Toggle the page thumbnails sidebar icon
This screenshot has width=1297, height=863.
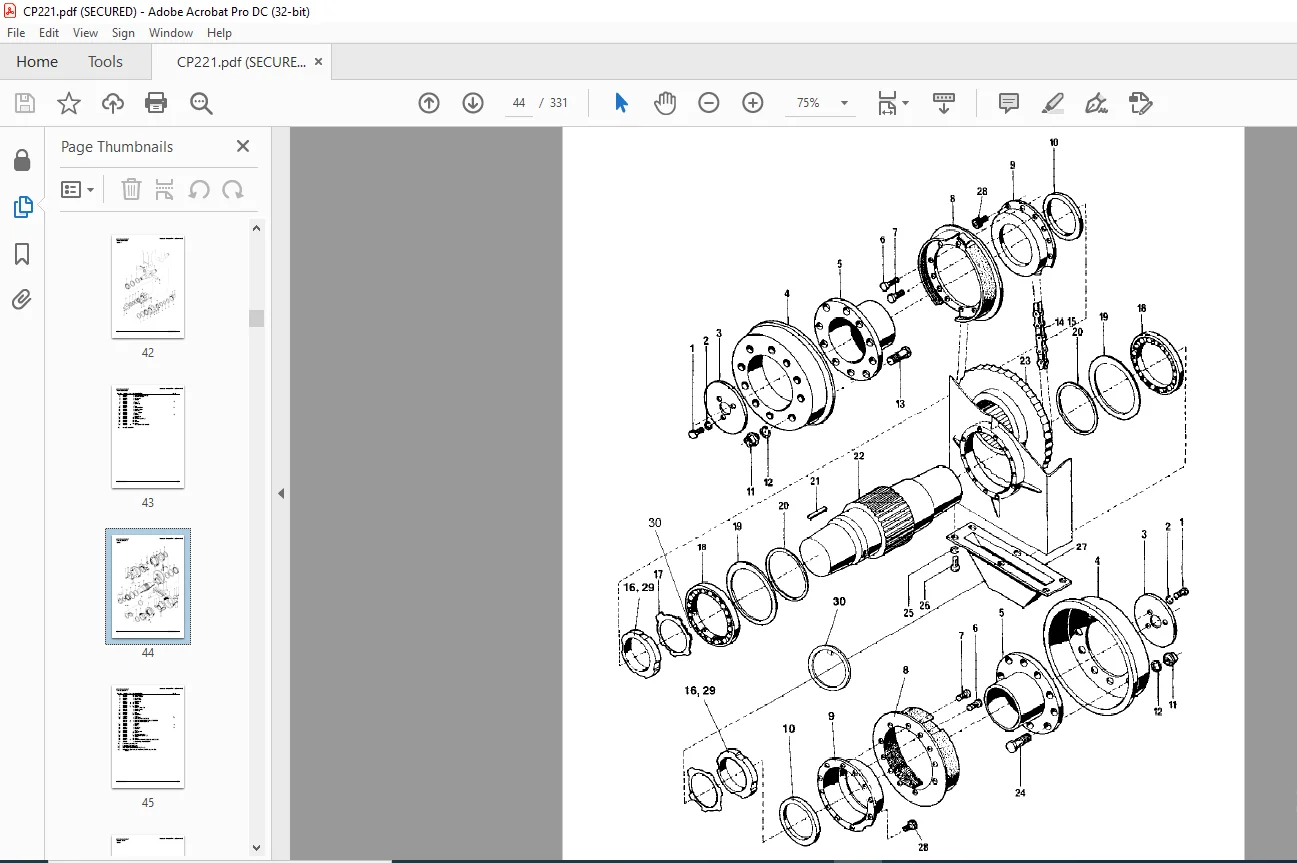[x=22, y=207]
